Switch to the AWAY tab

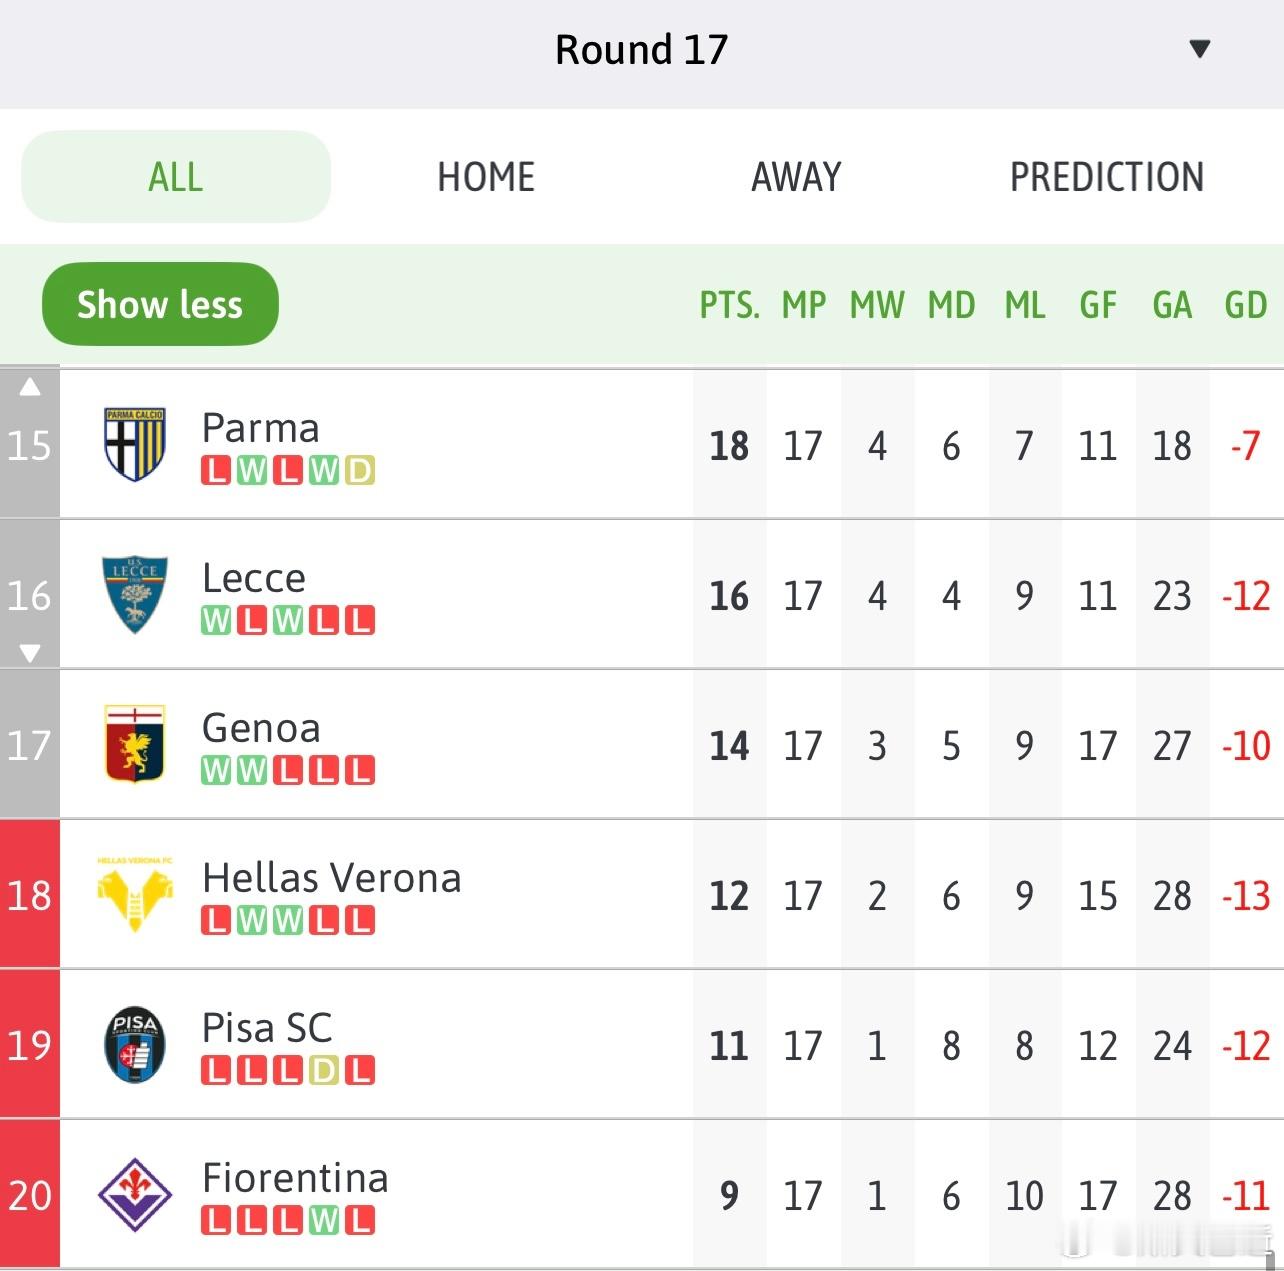796,177
